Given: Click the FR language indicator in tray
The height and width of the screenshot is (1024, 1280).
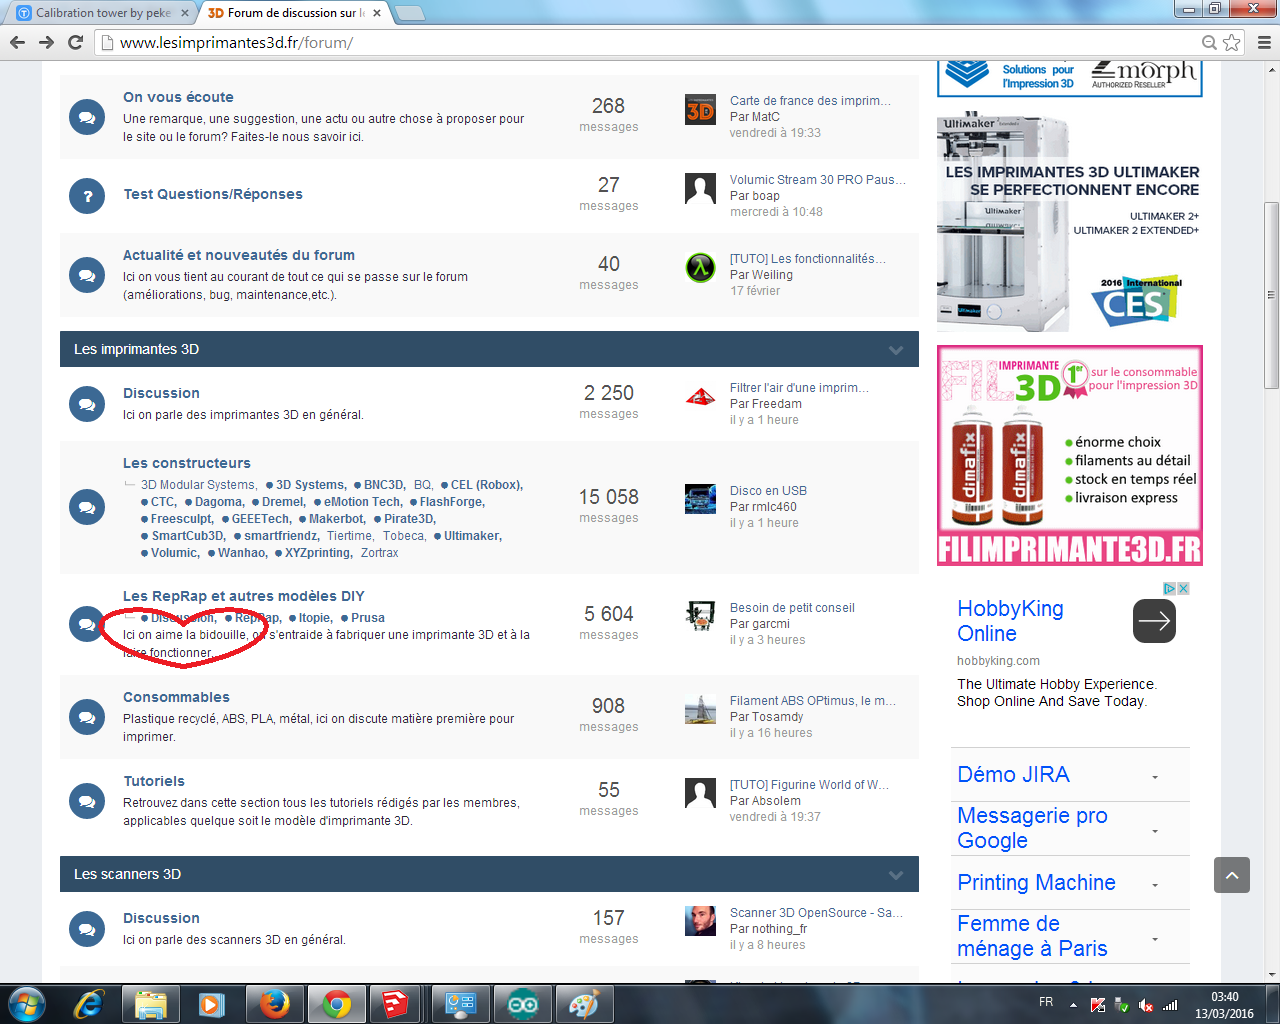Looking at the screenshot, I should [1046, 1002].
